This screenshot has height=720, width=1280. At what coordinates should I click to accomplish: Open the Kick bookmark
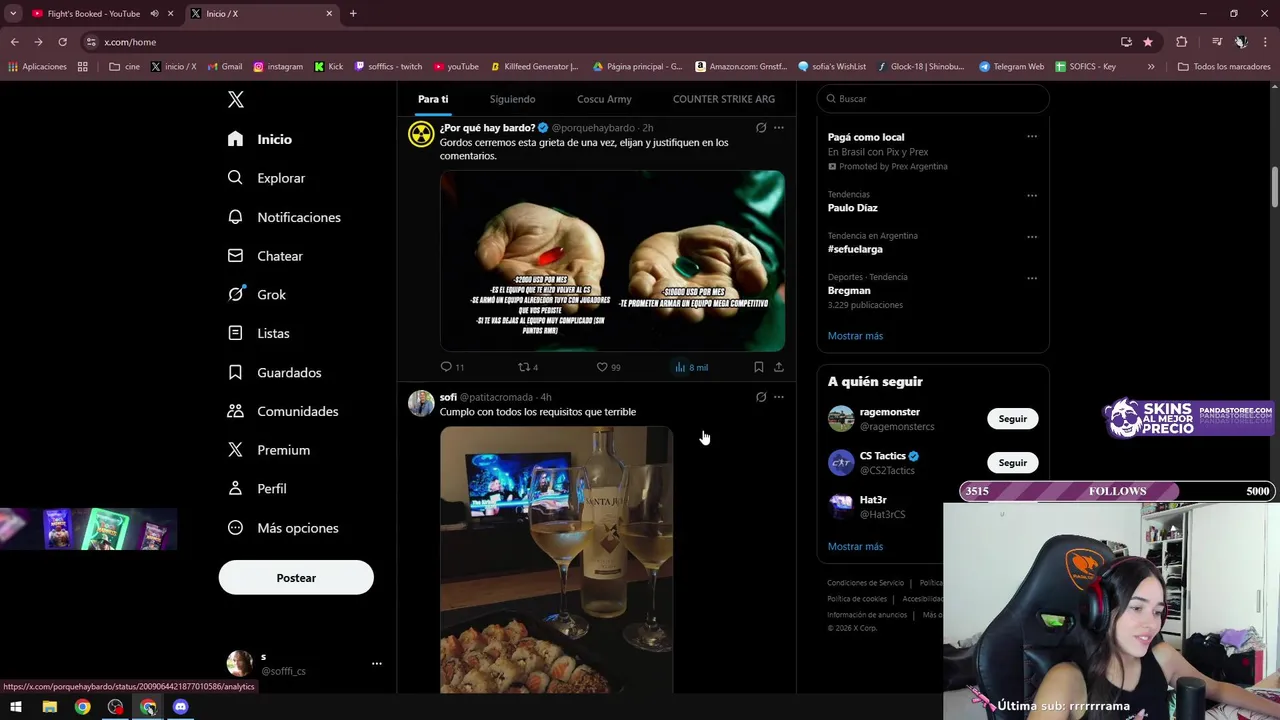[328, 67]
